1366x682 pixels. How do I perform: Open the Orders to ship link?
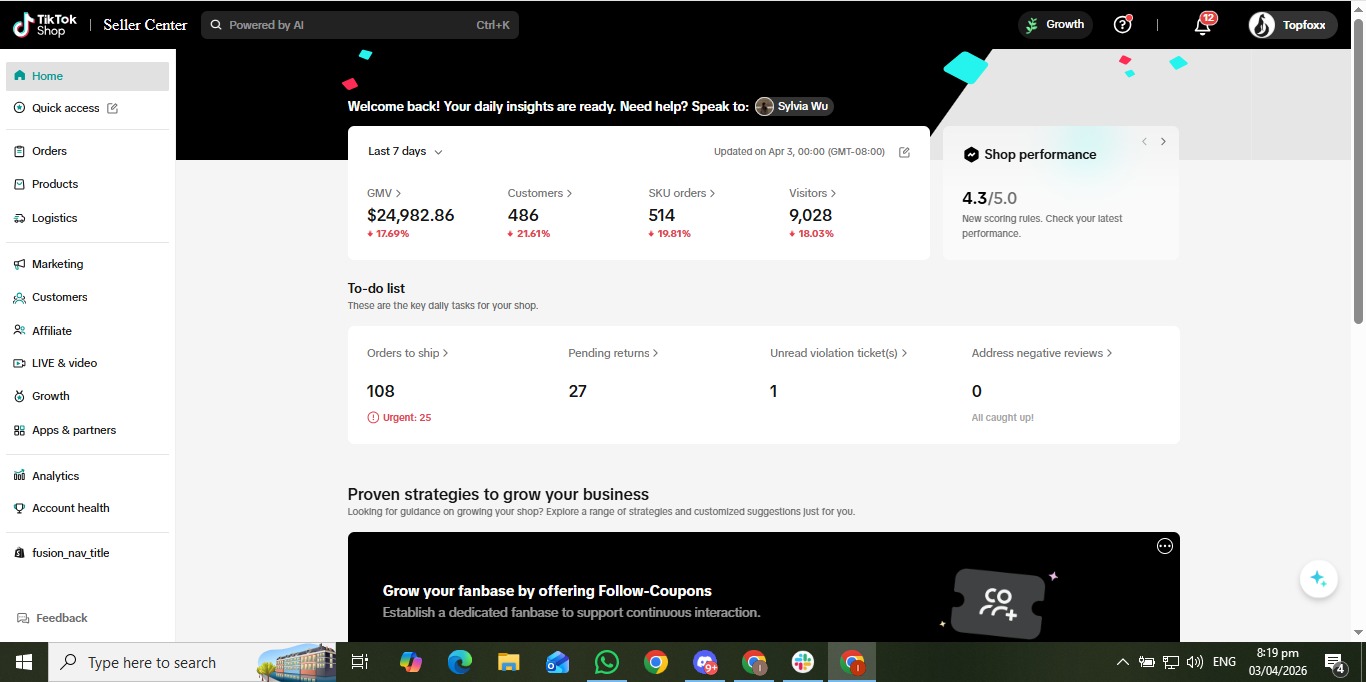point(407,353)
